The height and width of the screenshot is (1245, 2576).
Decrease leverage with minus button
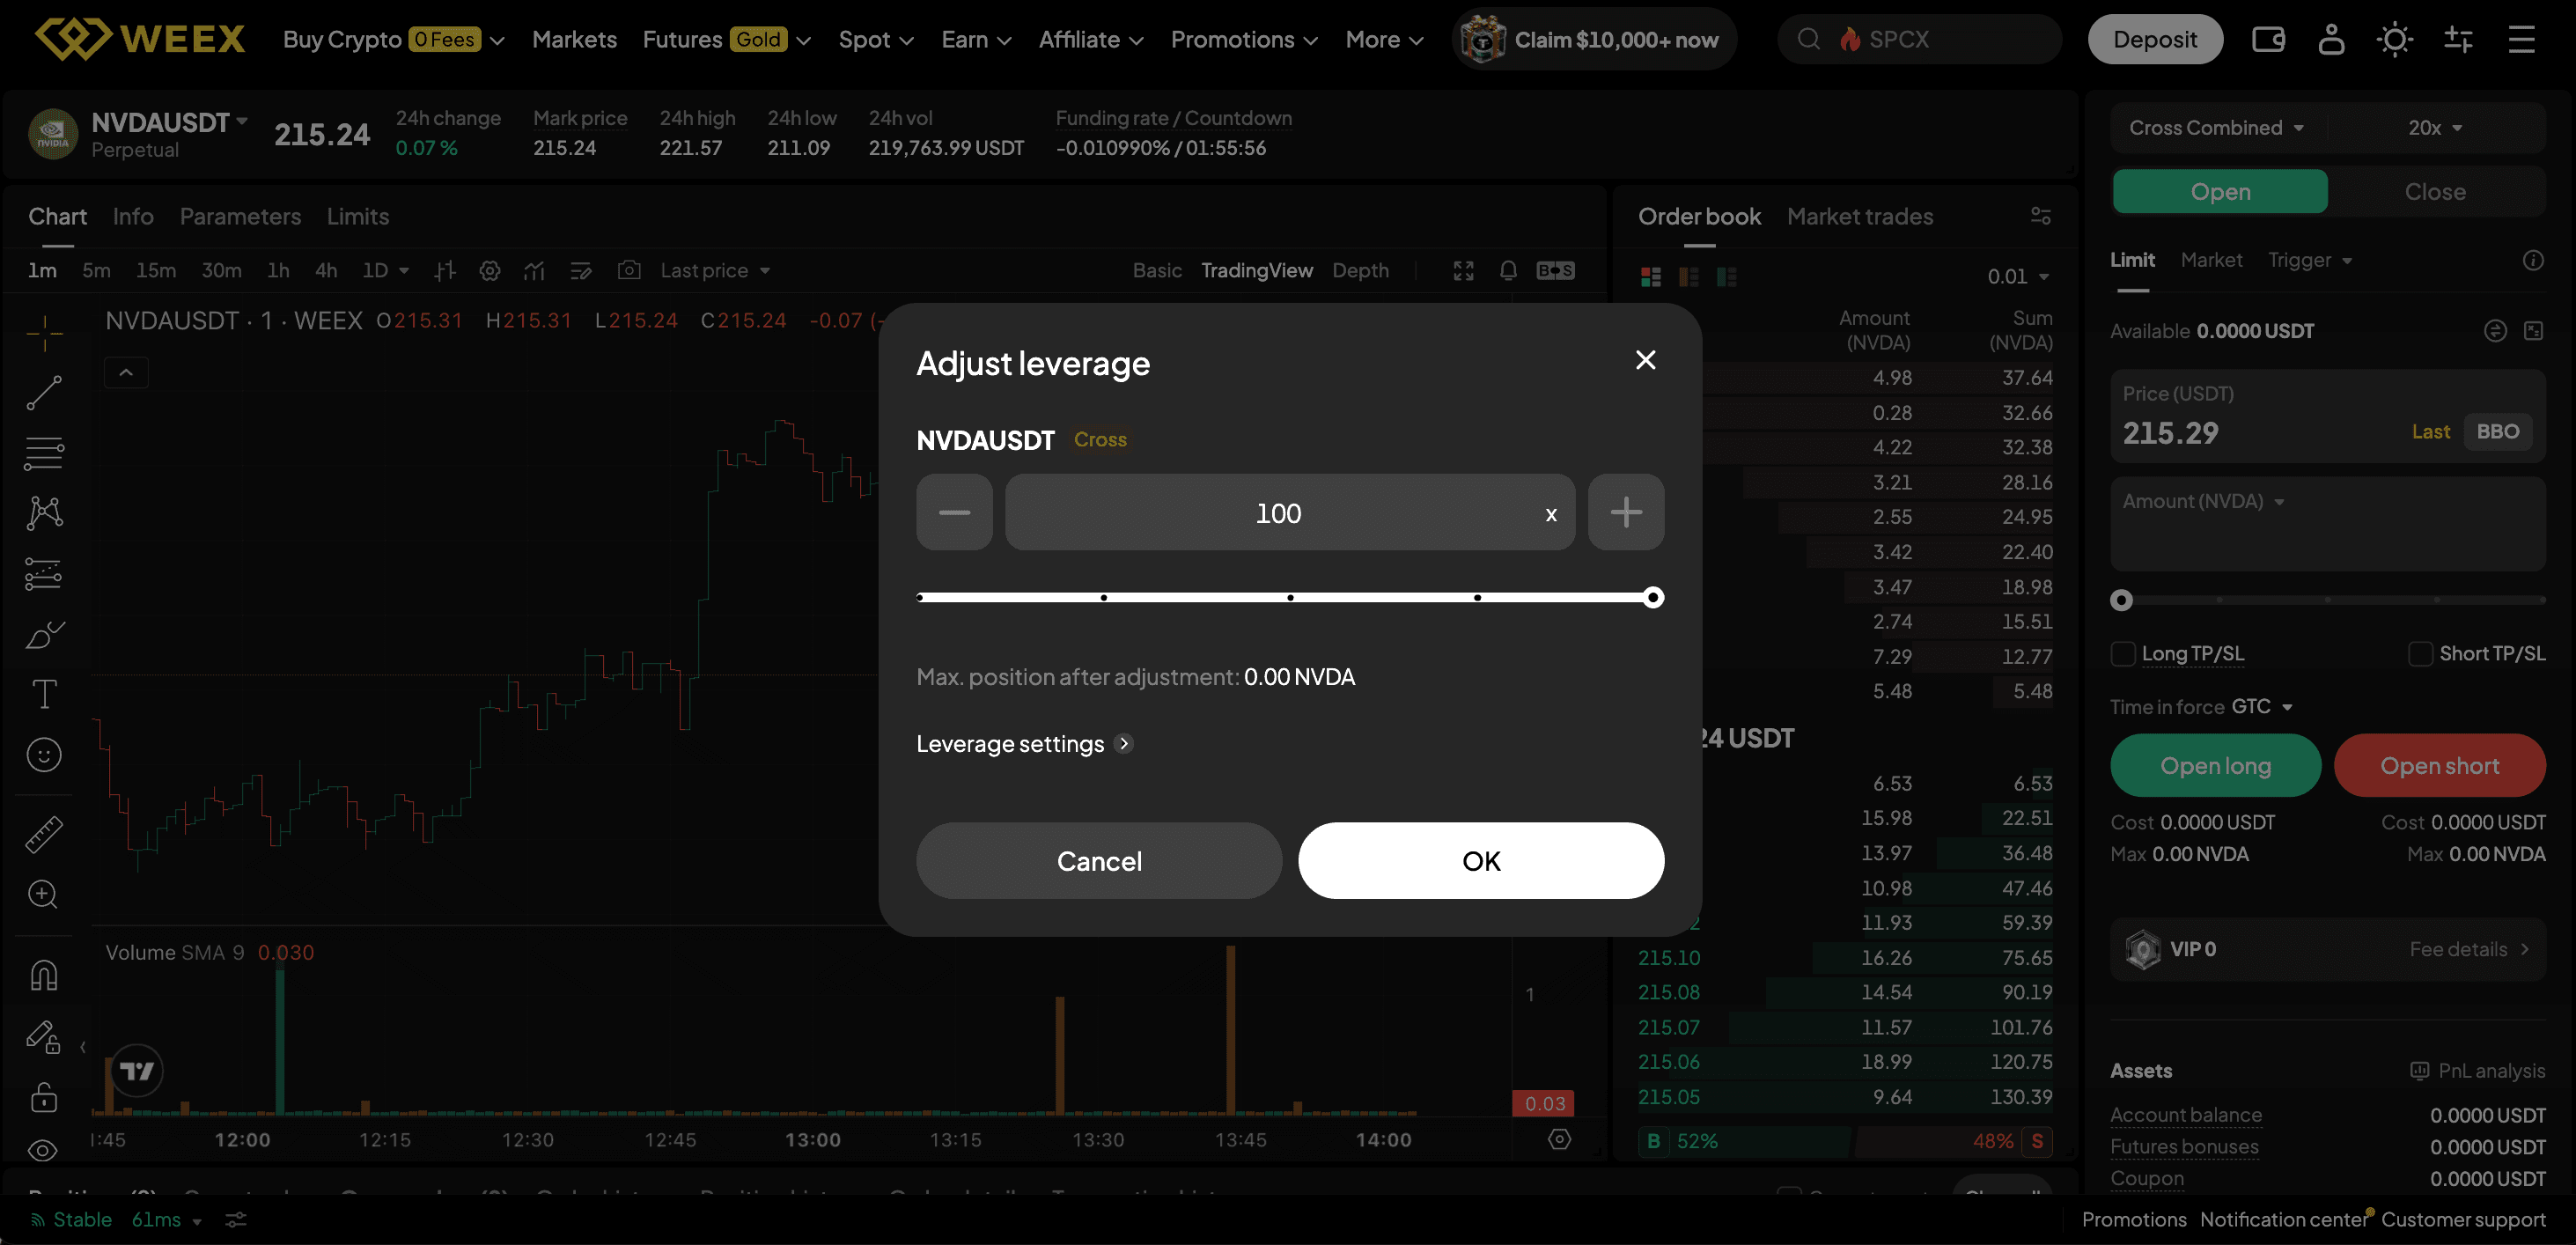coord(954,512)
